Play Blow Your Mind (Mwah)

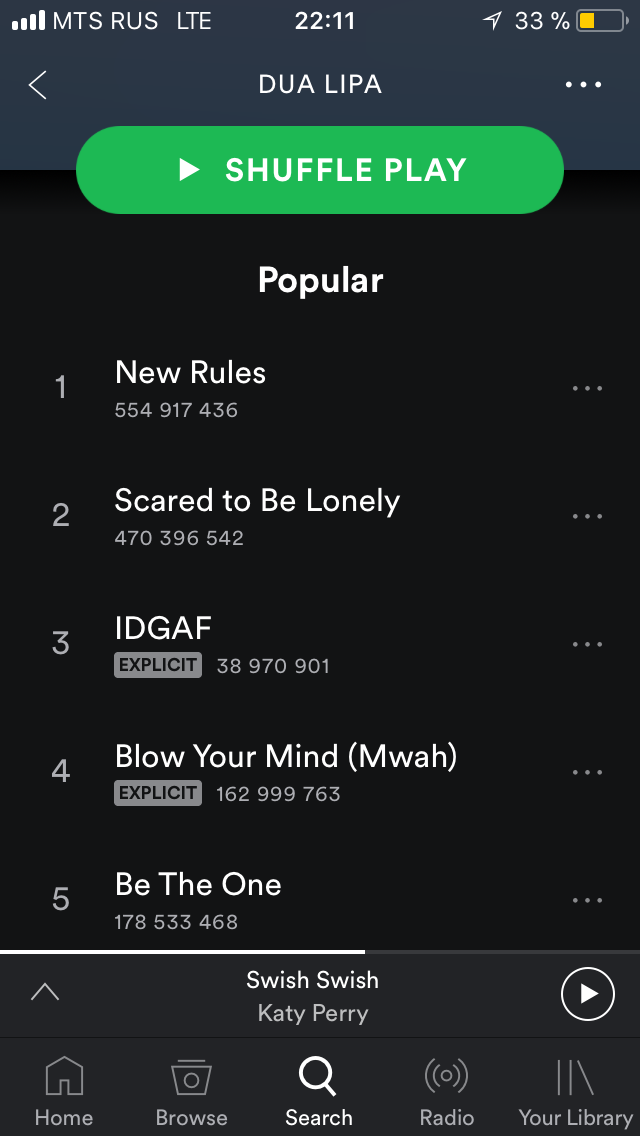tap(286, 757)
